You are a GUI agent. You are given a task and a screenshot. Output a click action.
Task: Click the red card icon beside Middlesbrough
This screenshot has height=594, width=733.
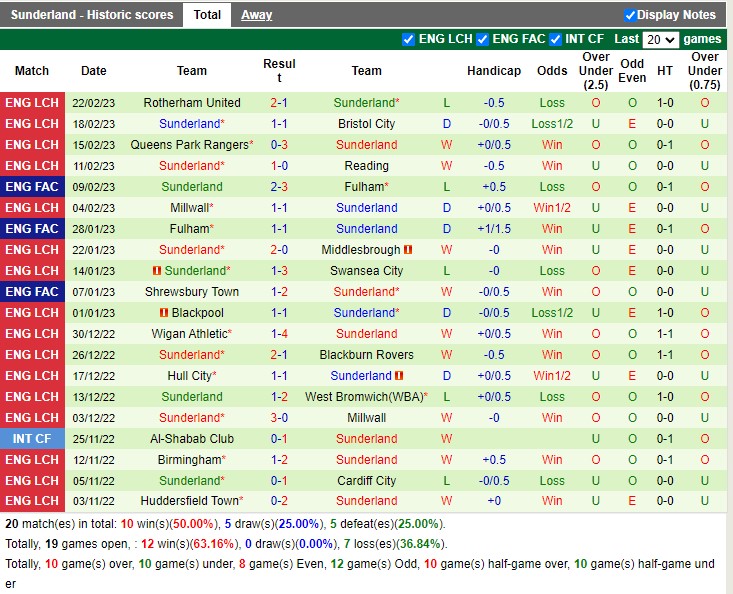(x=408, y=250)
